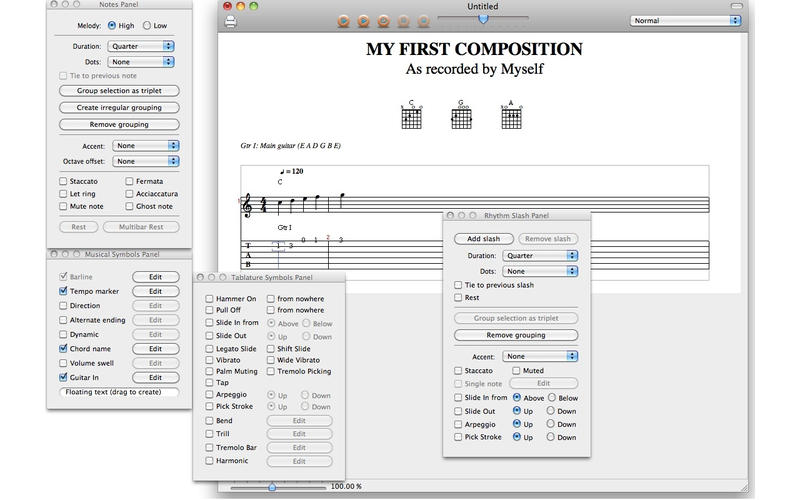Click the Create irregular grouping button
Screen dimensions: 800x500
click(x=119, y=108)
